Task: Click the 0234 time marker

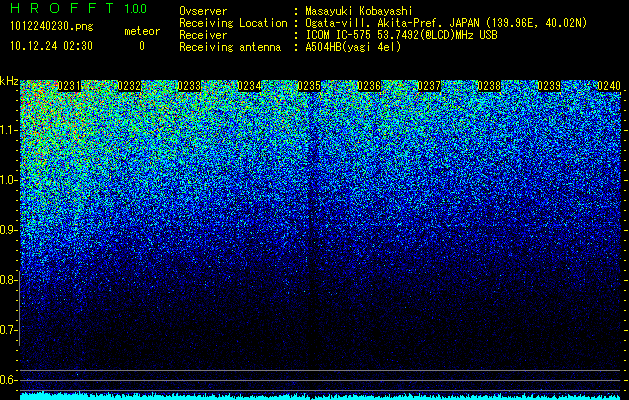Action: pyautogui.click(x=249, y=86)
